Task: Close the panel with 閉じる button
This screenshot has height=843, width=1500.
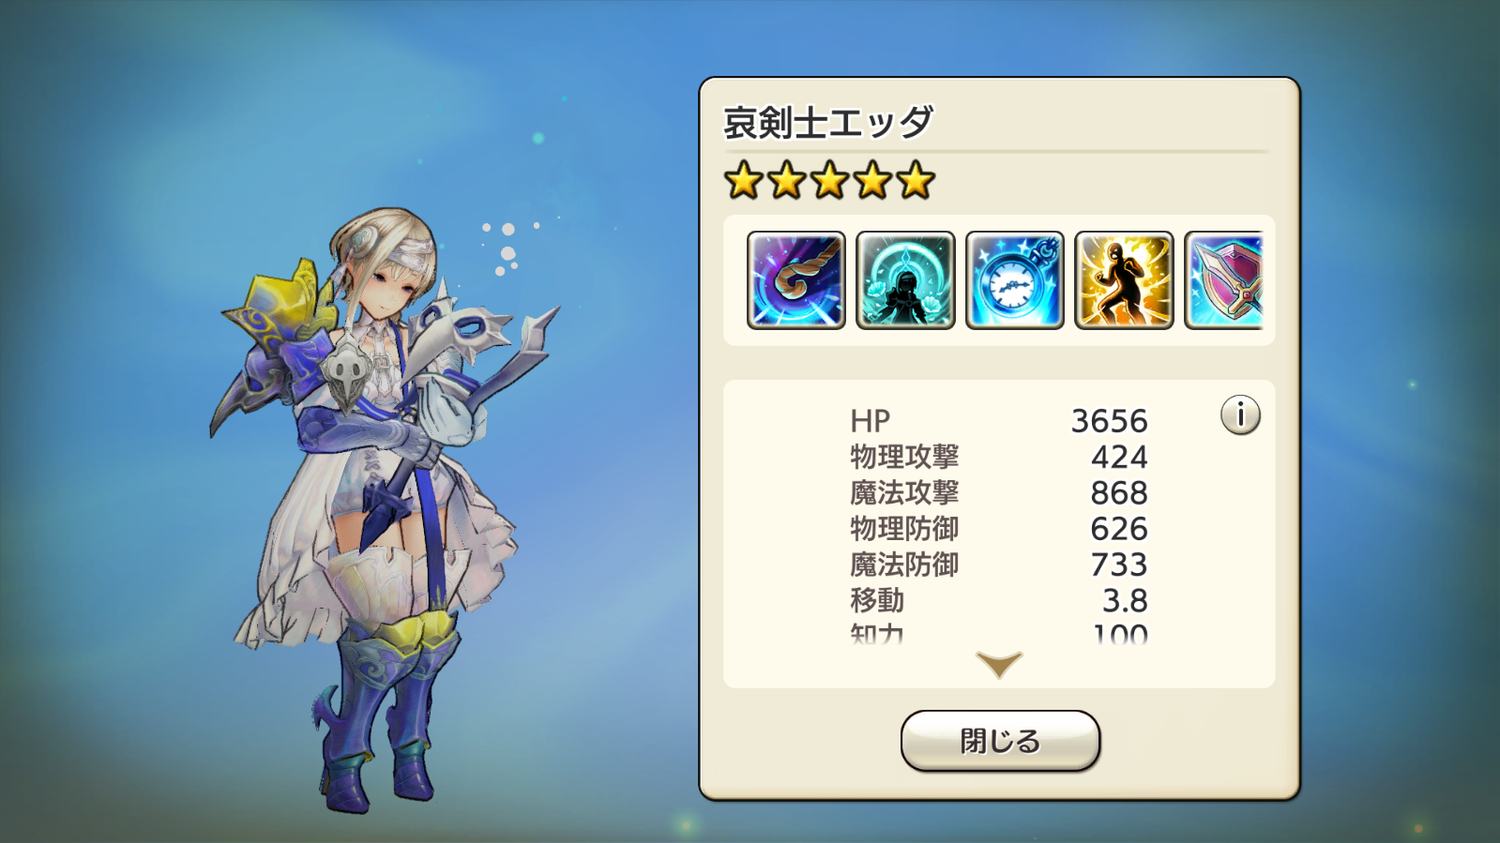Action: point(1000,741)
